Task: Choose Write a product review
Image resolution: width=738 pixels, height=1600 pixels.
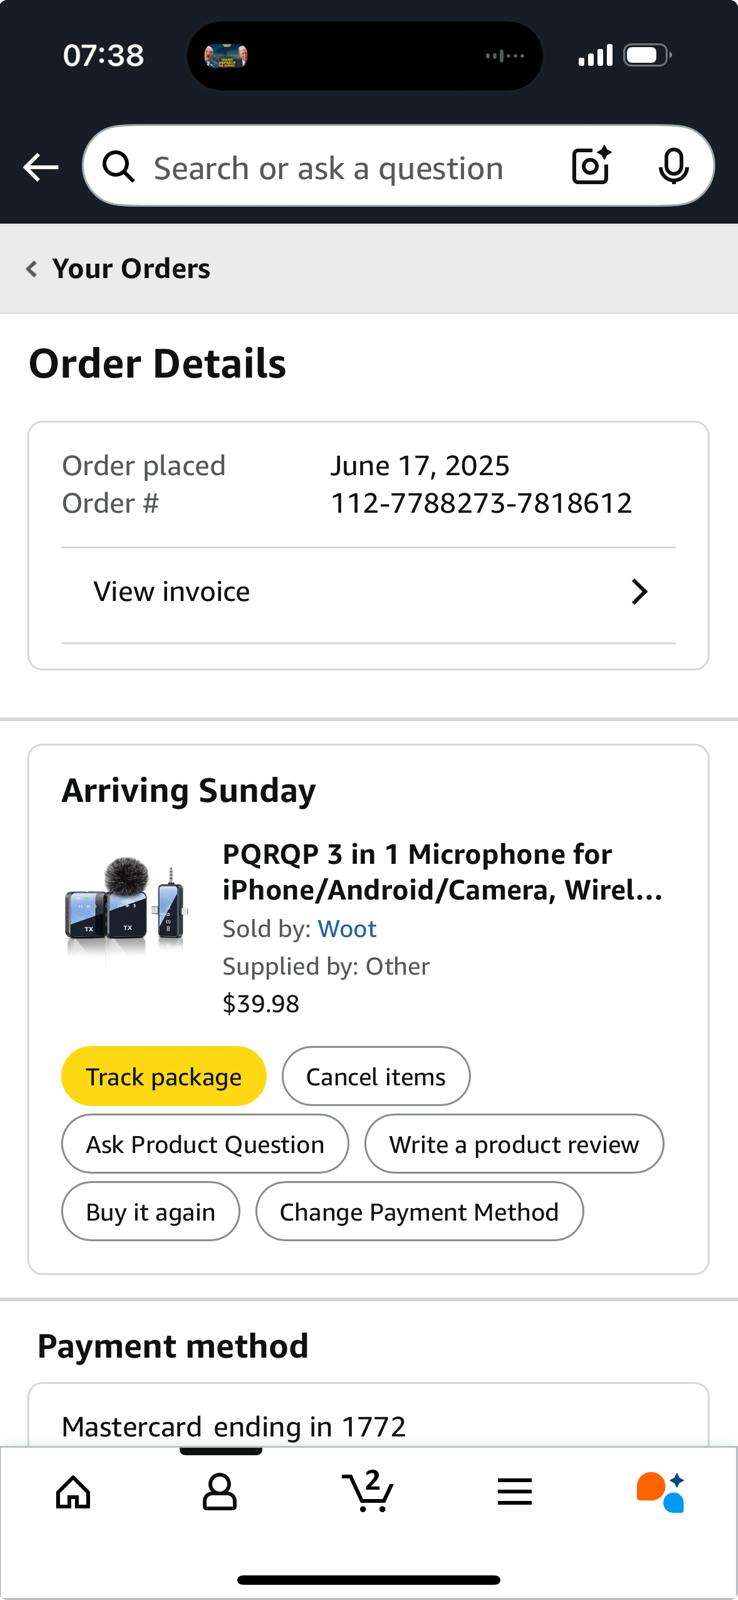Action: 514,1144
